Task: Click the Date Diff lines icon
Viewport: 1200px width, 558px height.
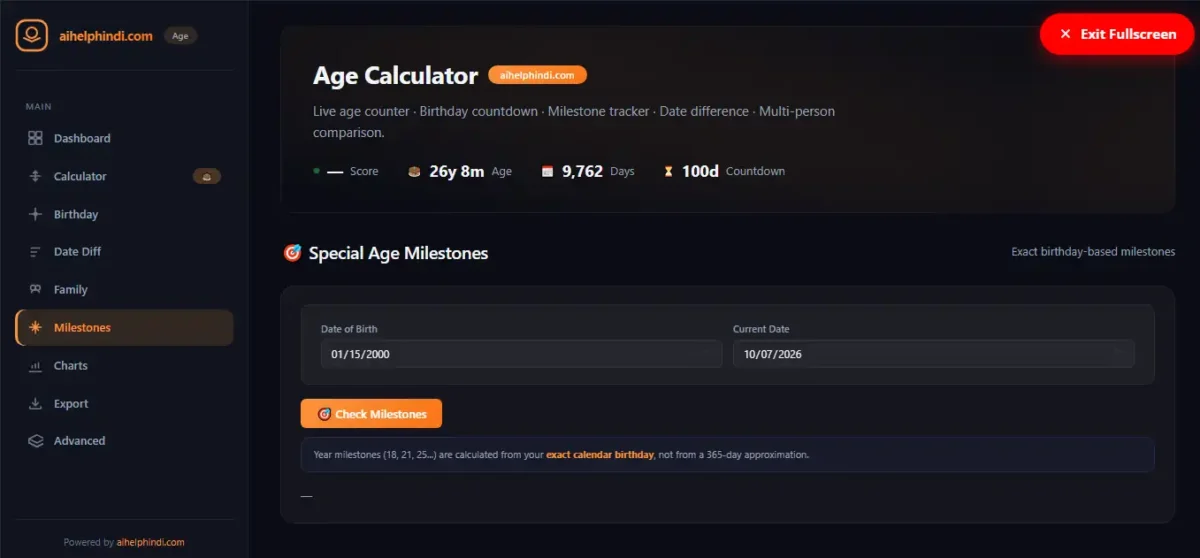Action: (x=35, y=252)
